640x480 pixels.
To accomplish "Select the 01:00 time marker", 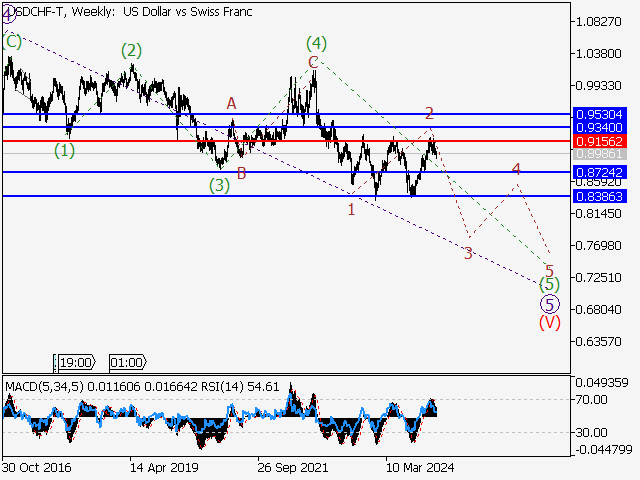I will [x=125, y=362].
